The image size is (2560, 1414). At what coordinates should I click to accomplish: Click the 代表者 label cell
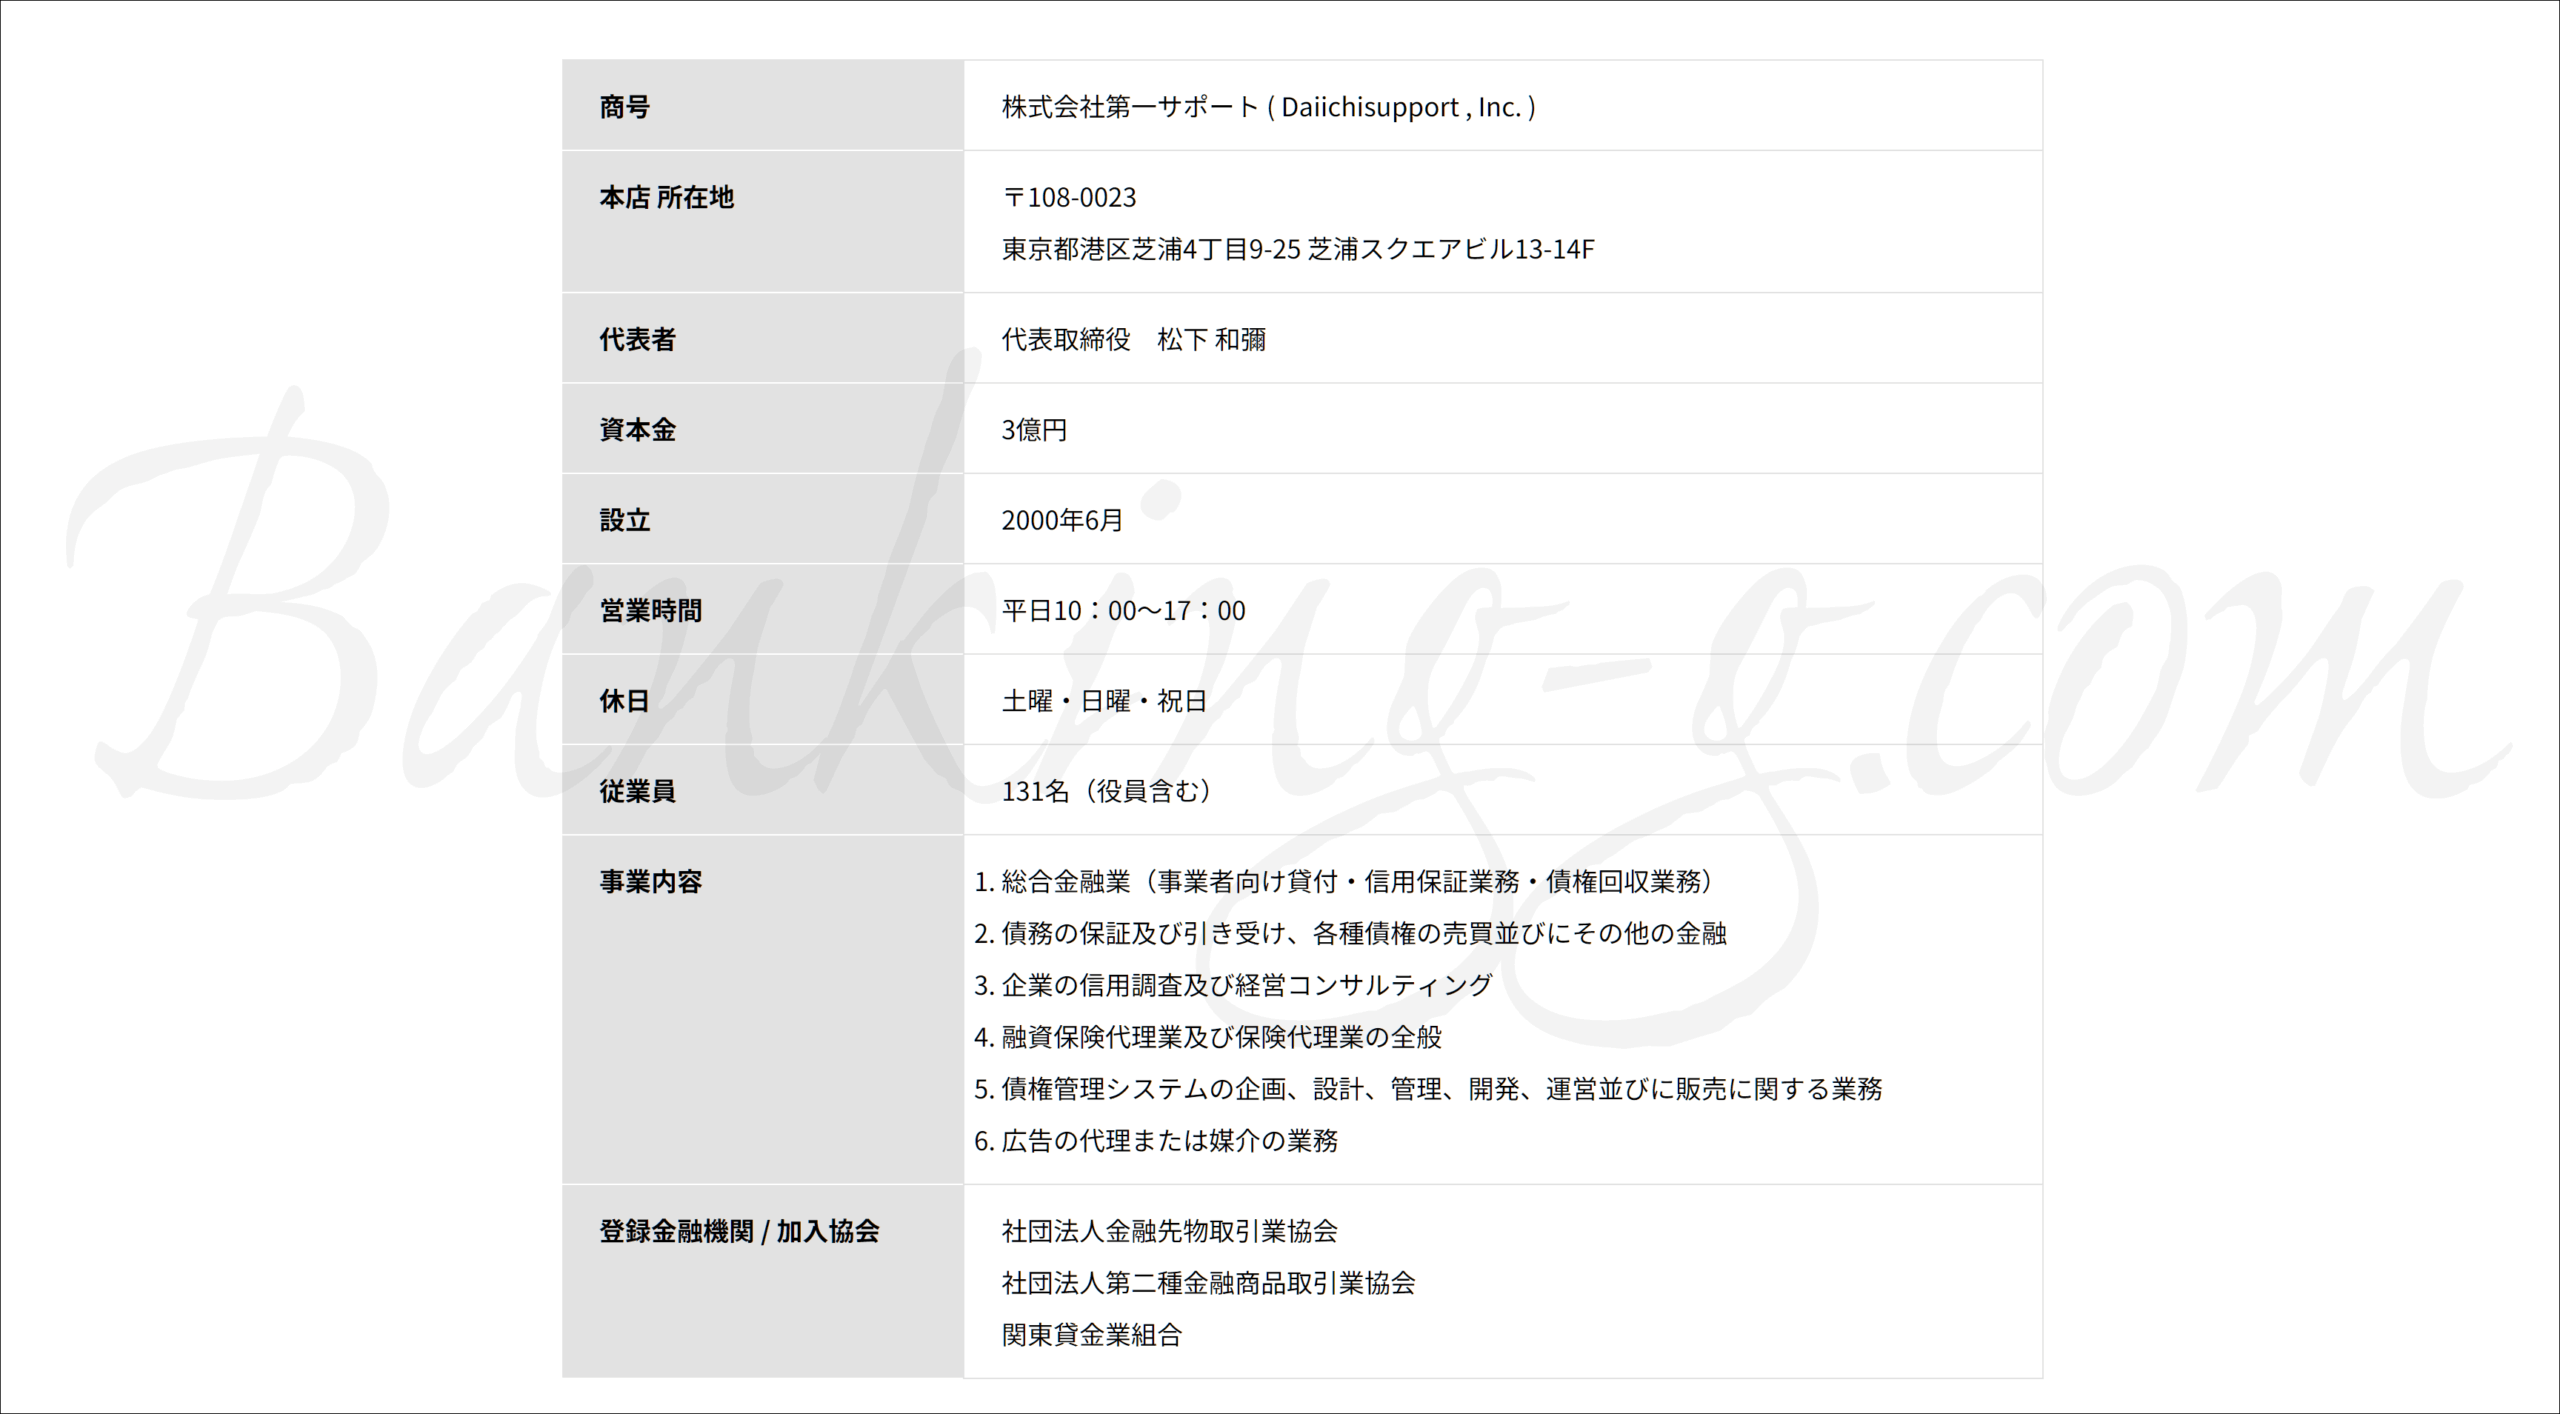[x=637, y=340]
